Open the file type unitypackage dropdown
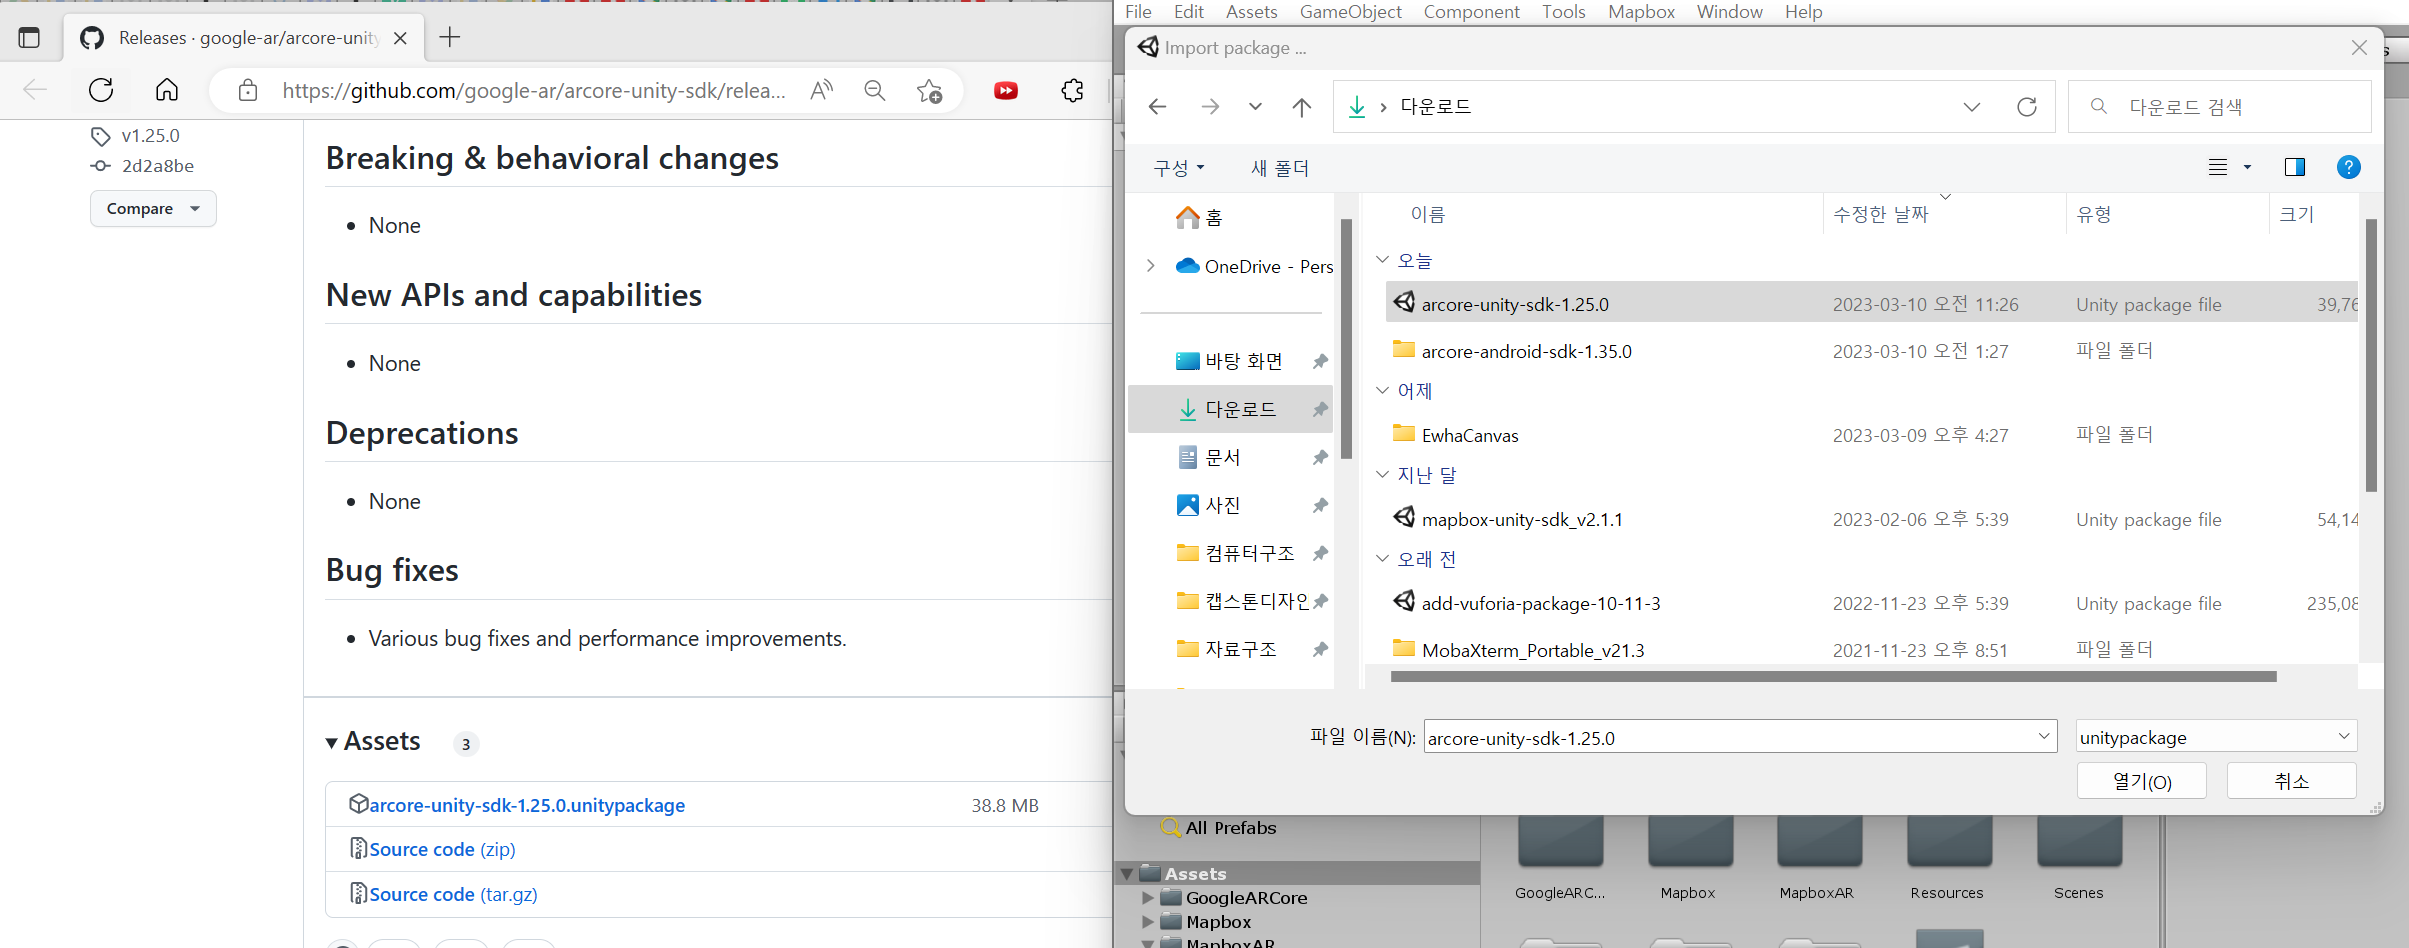 tap(2216, 737)
